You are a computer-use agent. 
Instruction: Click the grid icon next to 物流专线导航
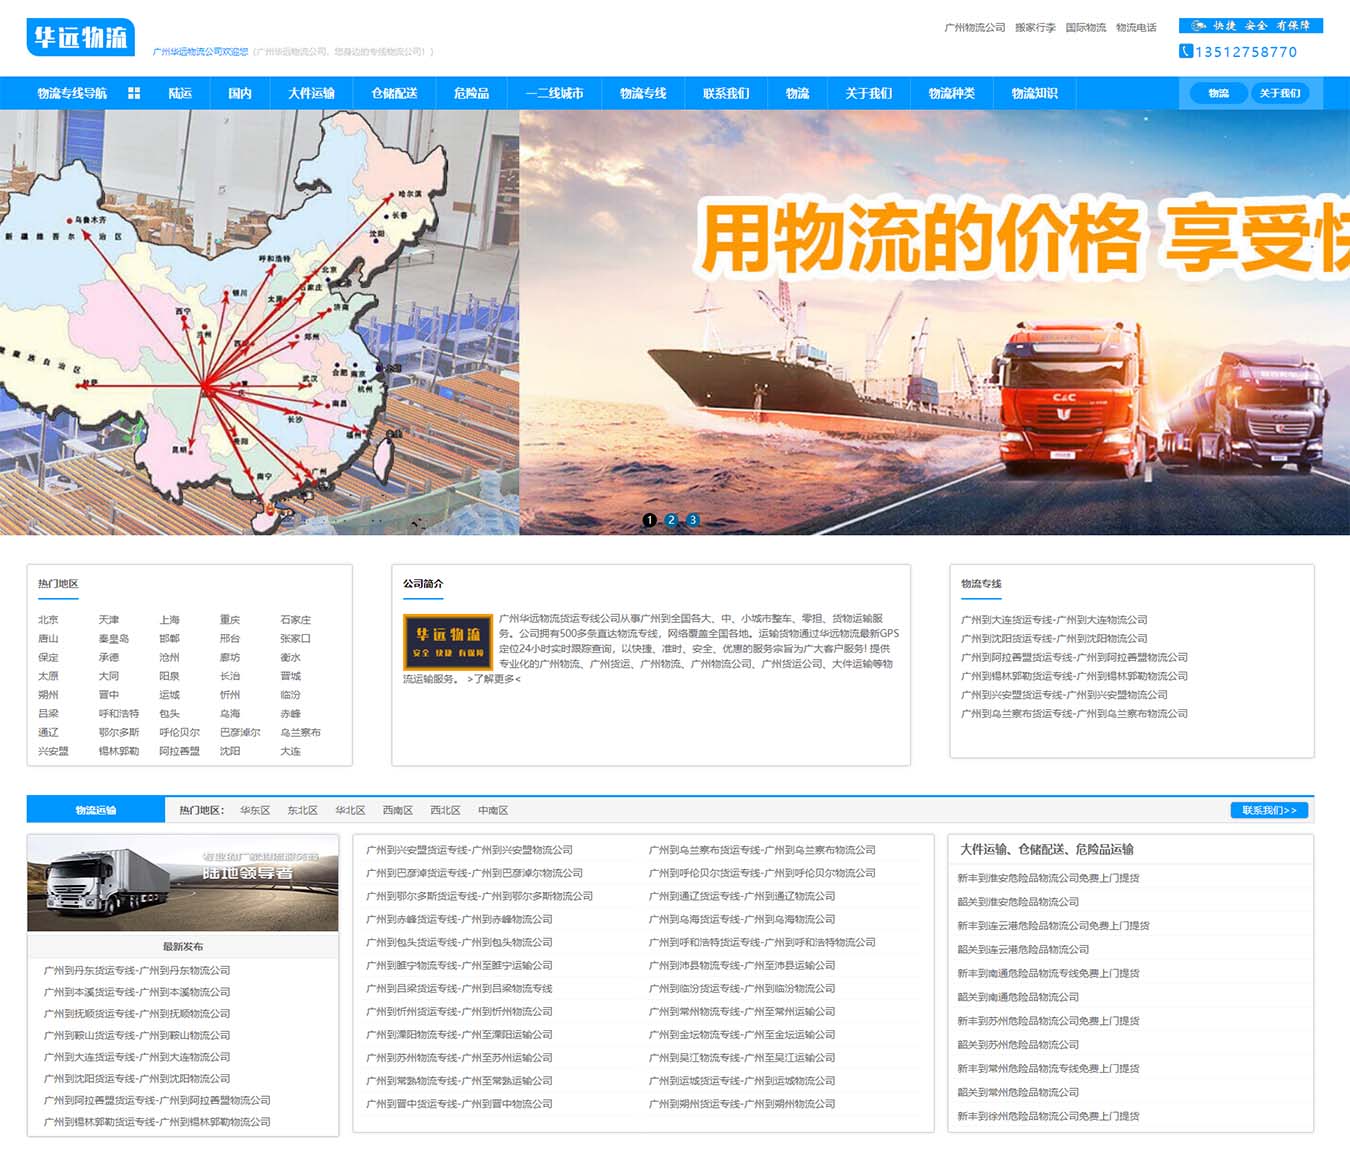pyautogui.click(x=134, y=93)
